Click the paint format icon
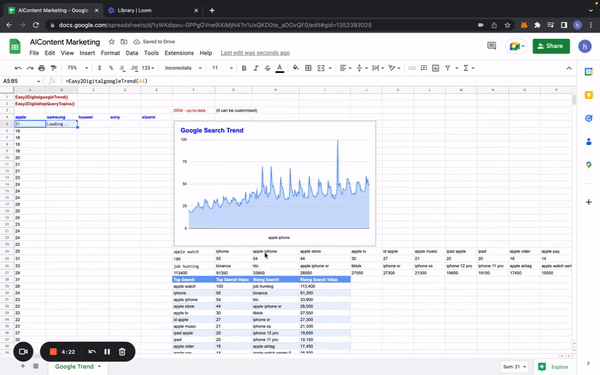The width and height of the screenshot is (600, 375). coord(54,68)
